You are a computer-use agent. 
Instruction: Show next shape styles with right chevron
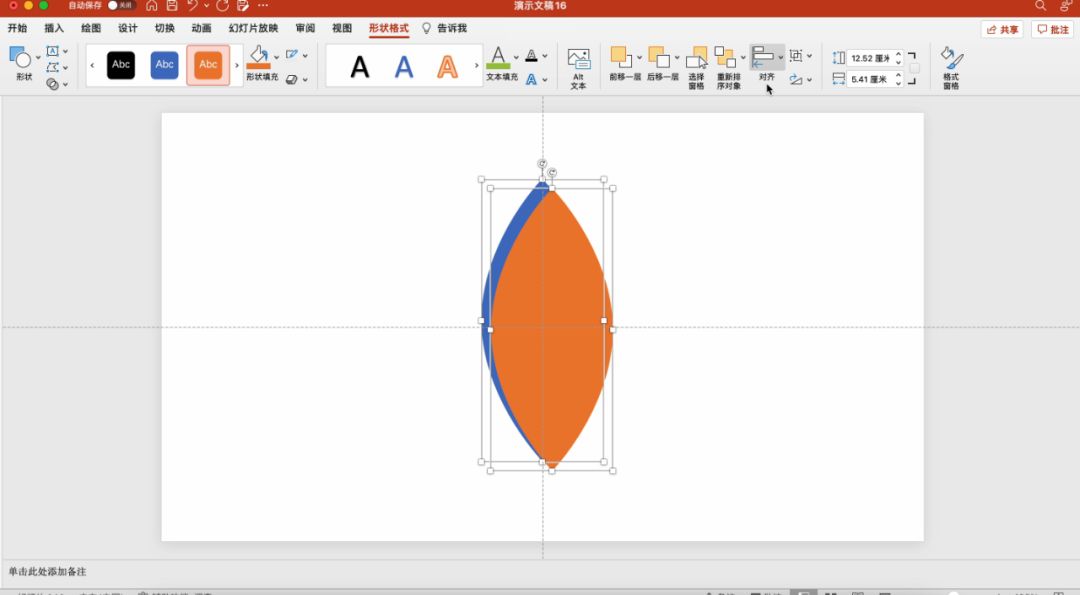click(237, 65)
